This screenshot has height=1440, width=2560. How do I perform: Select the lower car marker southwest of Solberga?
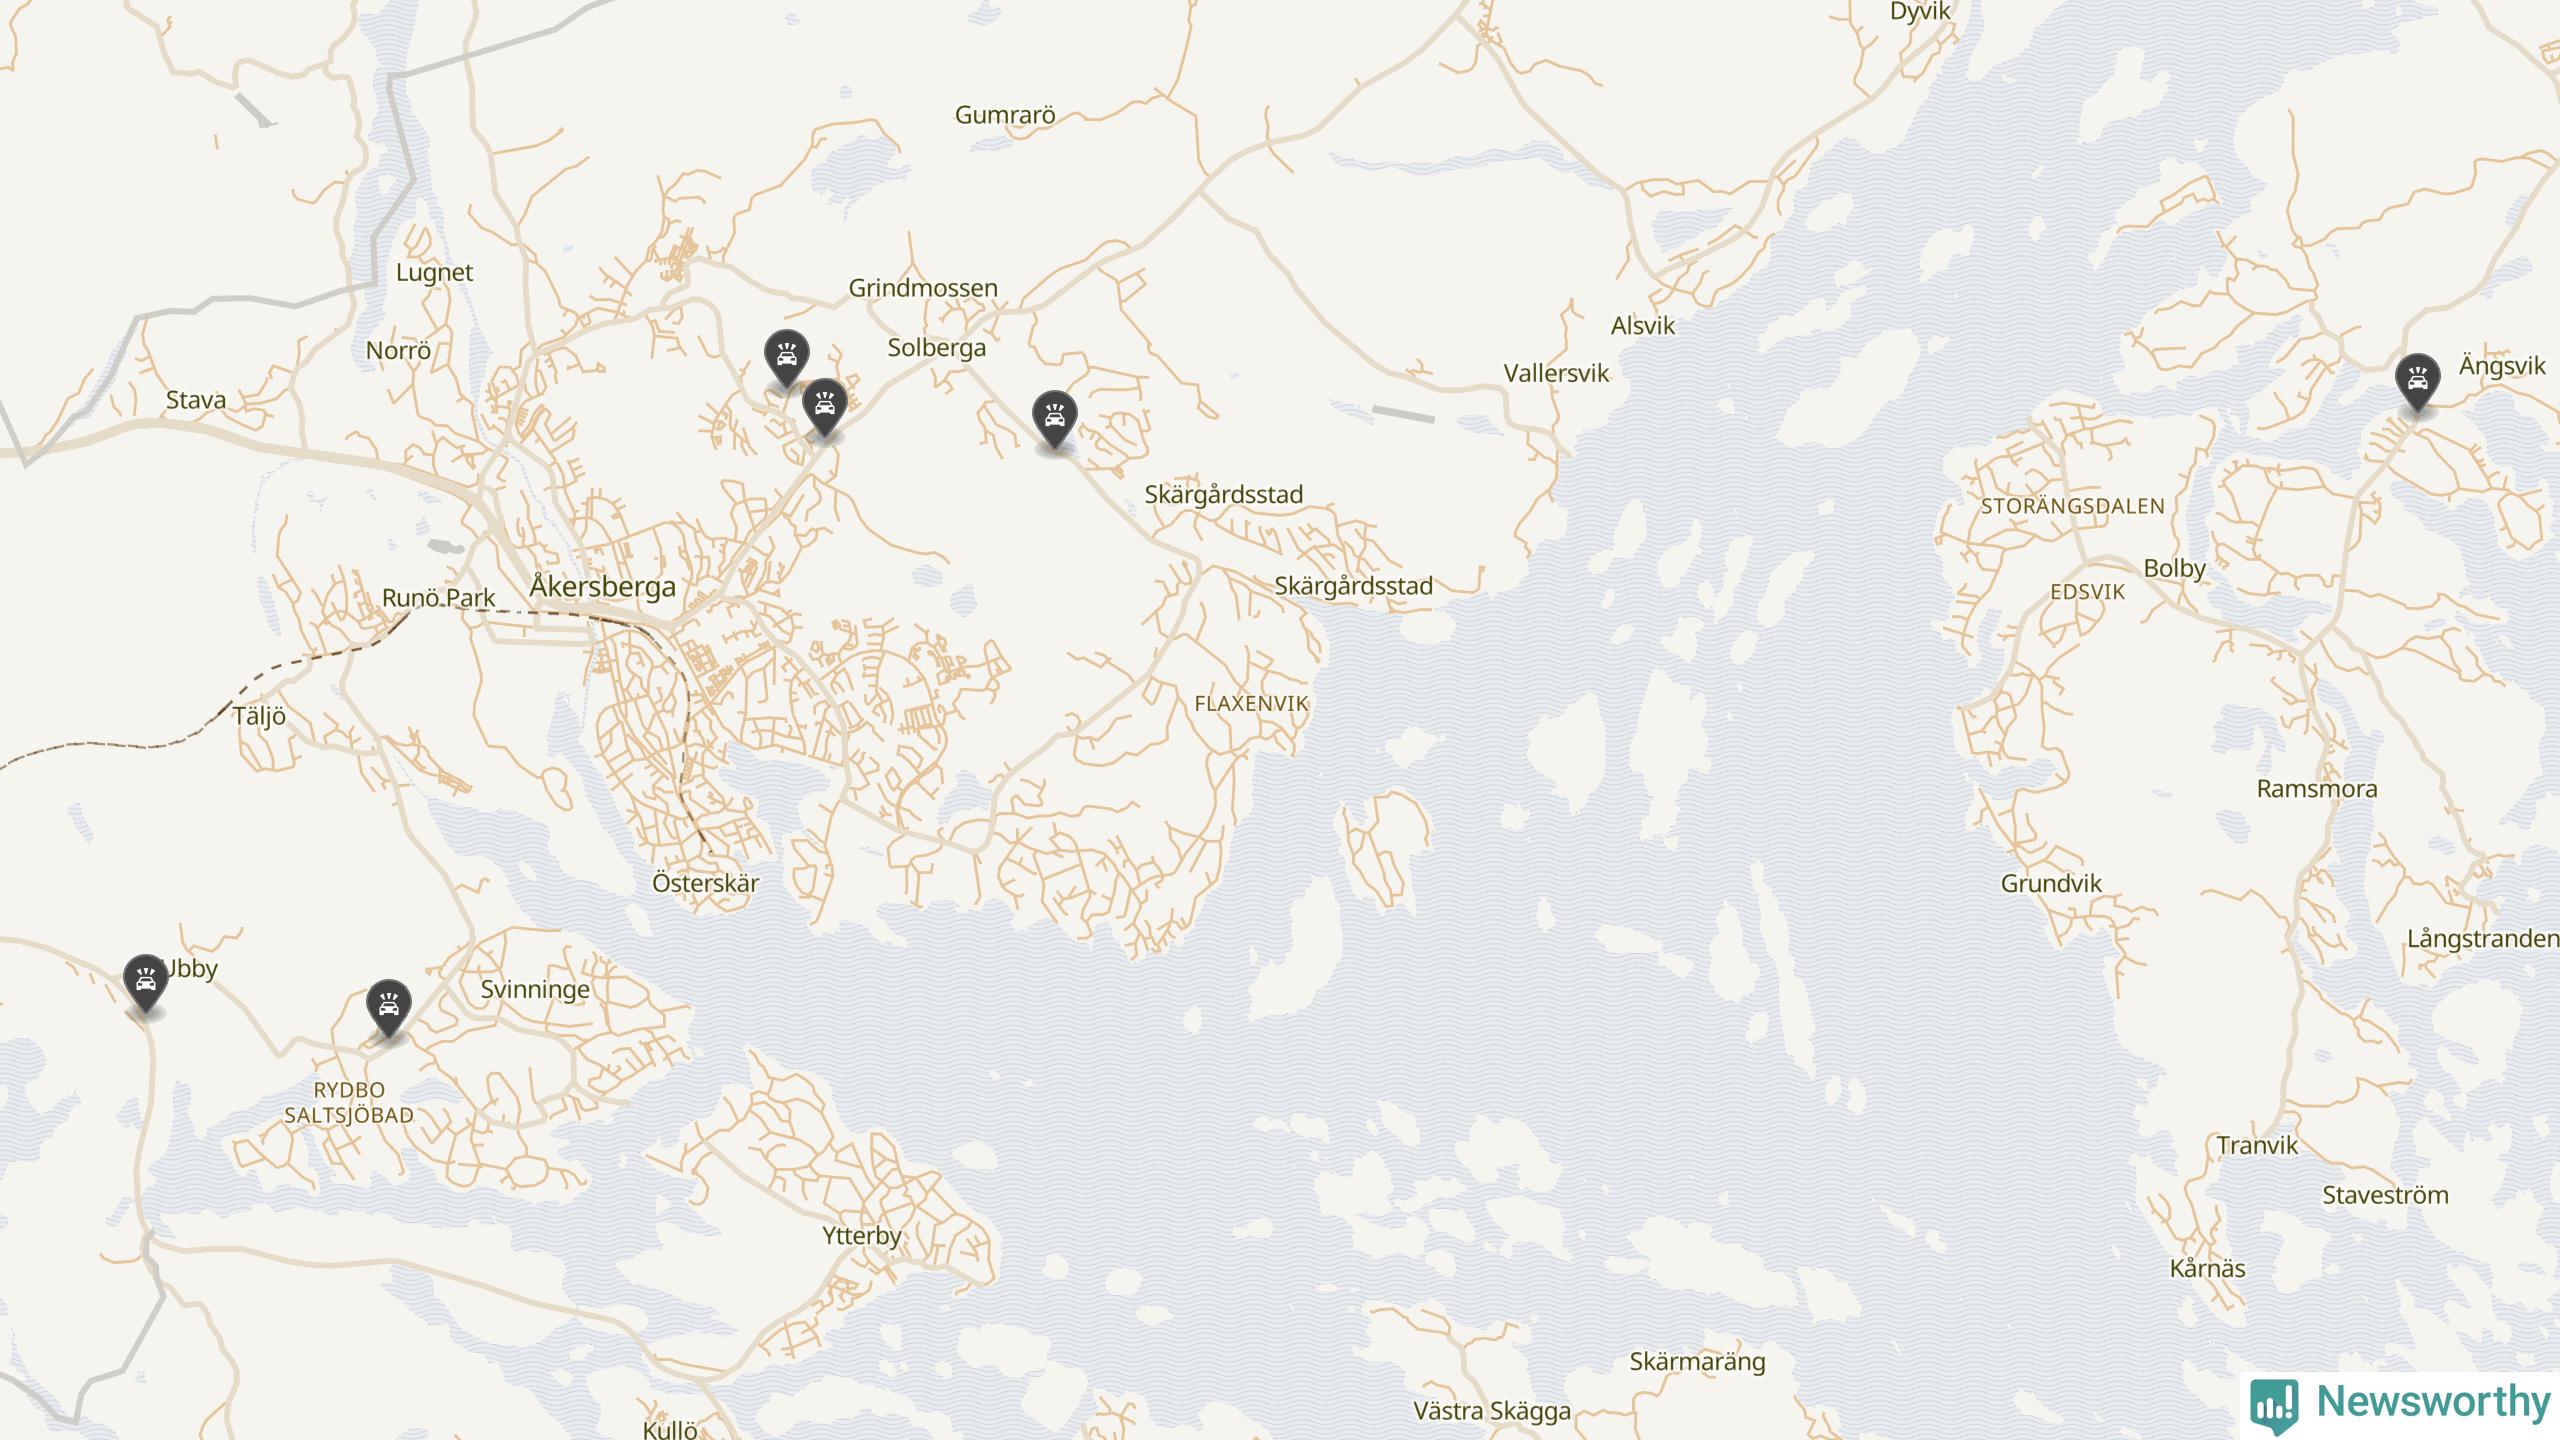(x=825, y=407)
